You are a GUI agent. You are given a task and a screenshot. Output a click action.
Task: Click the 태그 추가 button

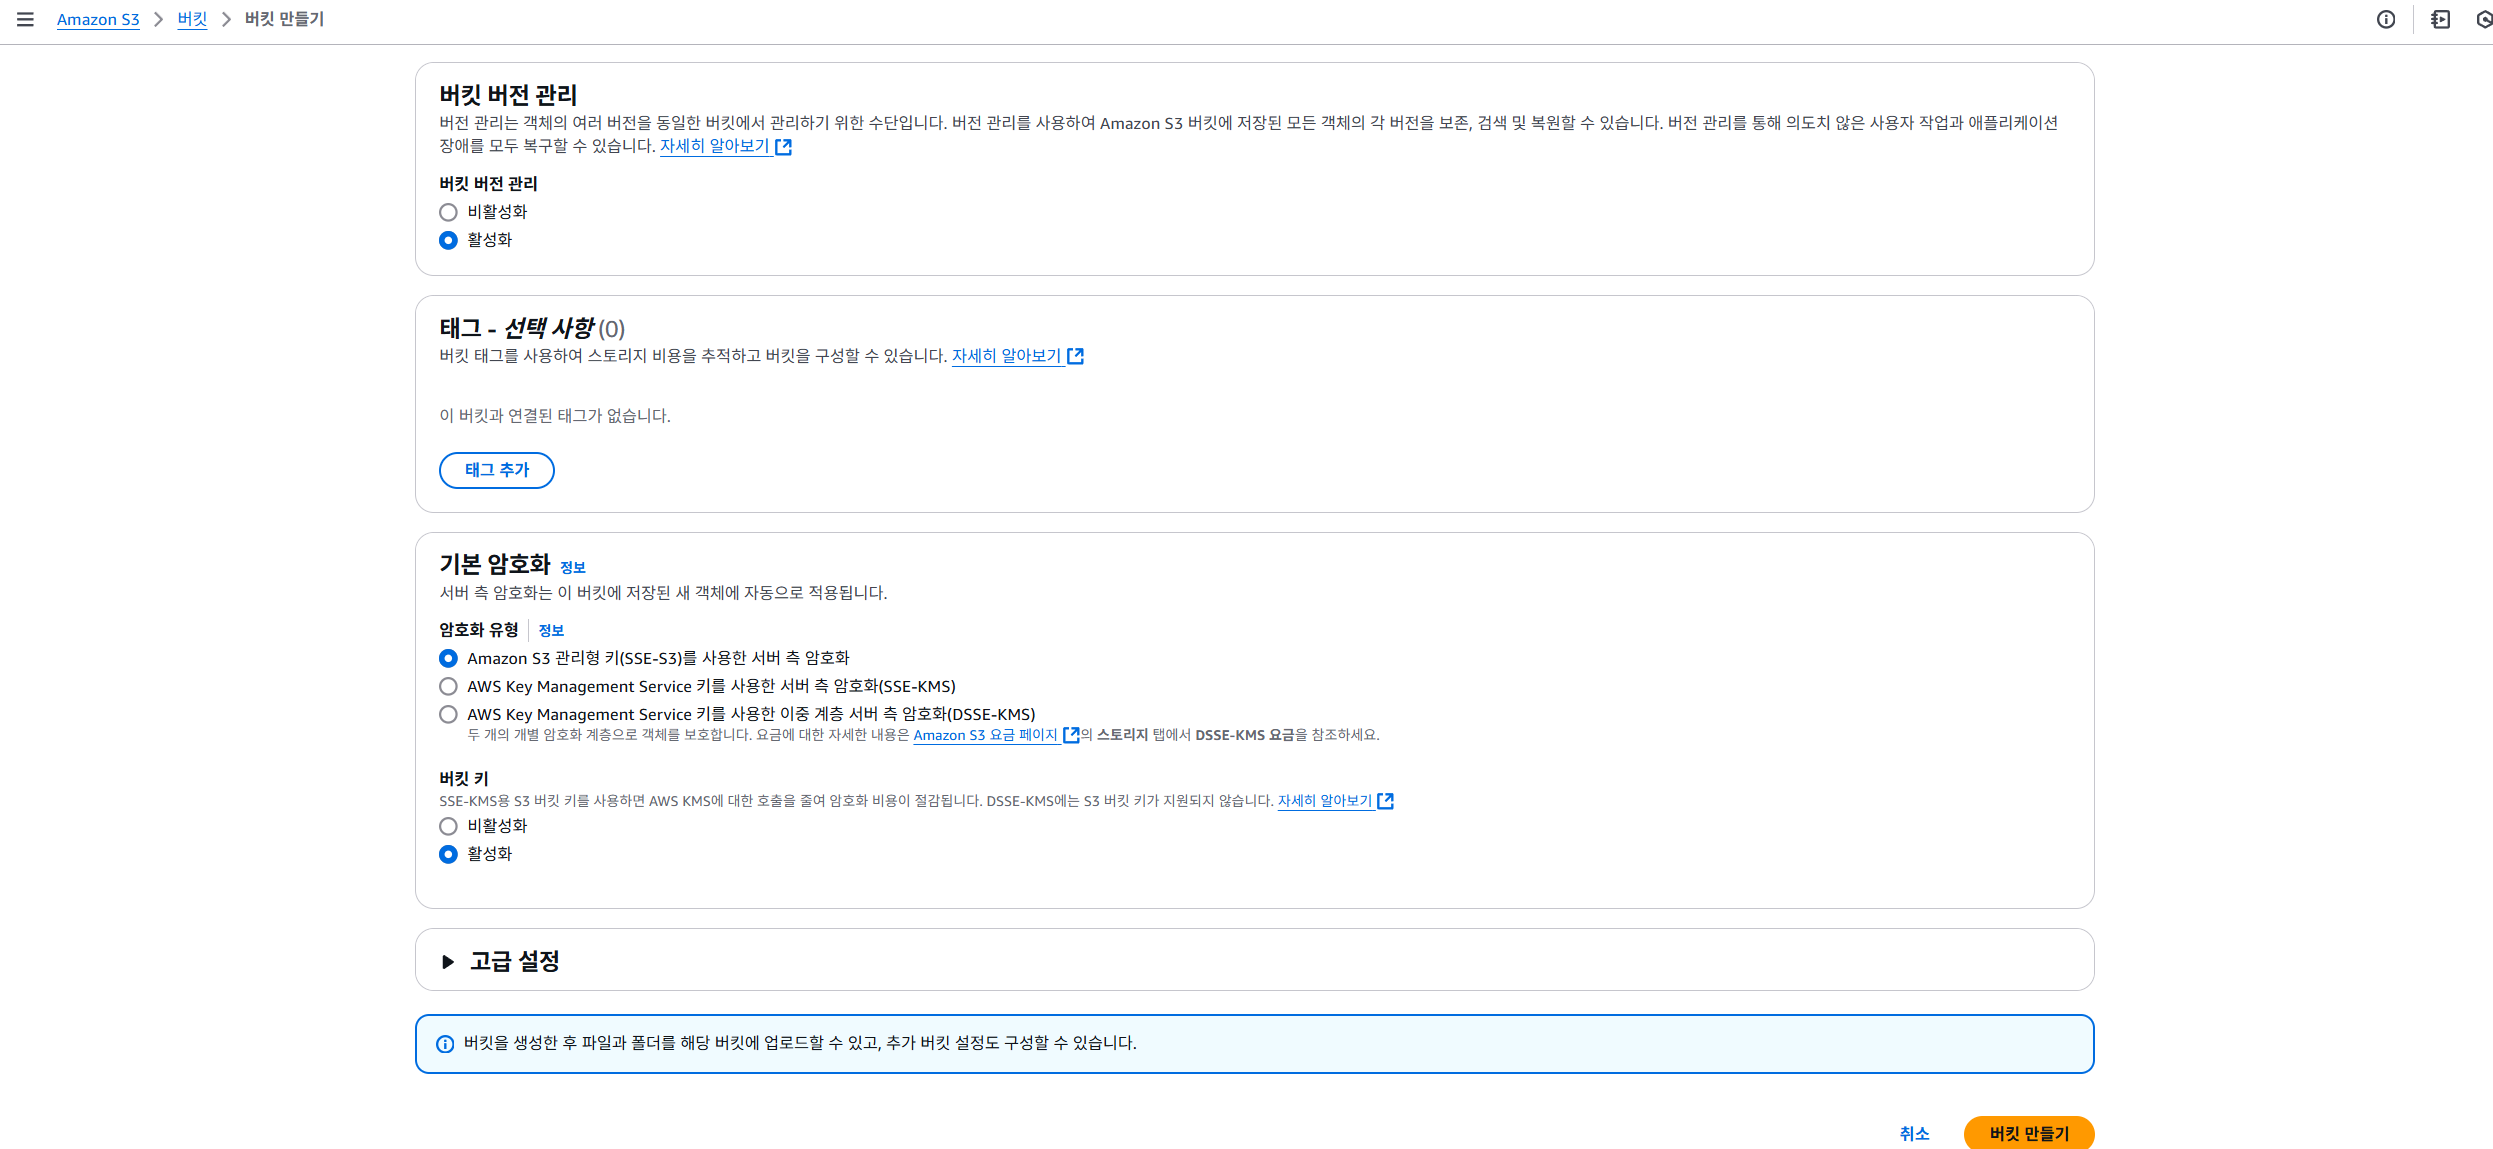pos(496,470)
